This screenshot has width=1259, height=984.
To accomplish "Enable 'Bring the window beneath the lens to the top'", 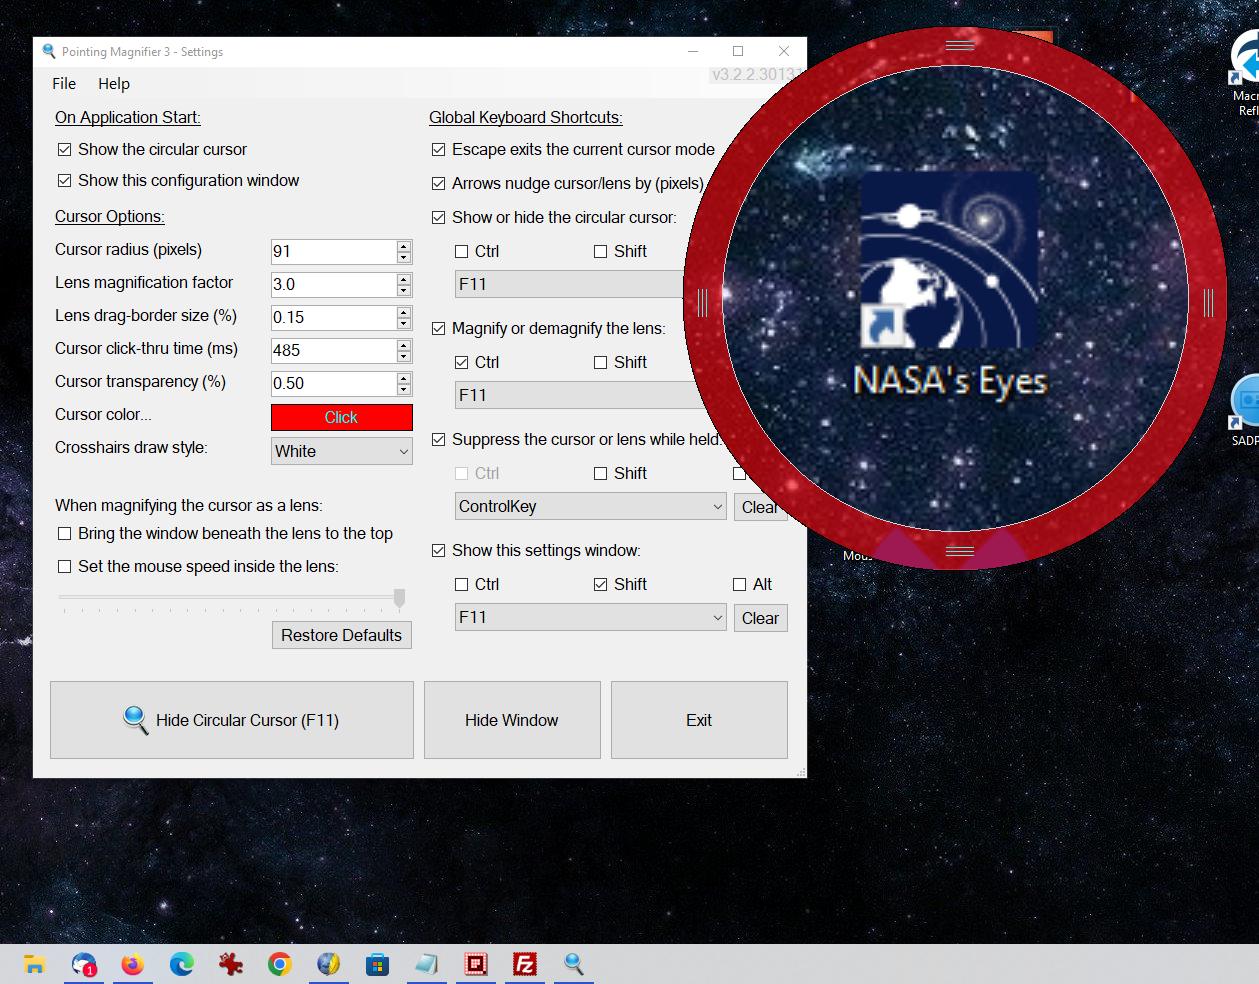I will point(65,533).
